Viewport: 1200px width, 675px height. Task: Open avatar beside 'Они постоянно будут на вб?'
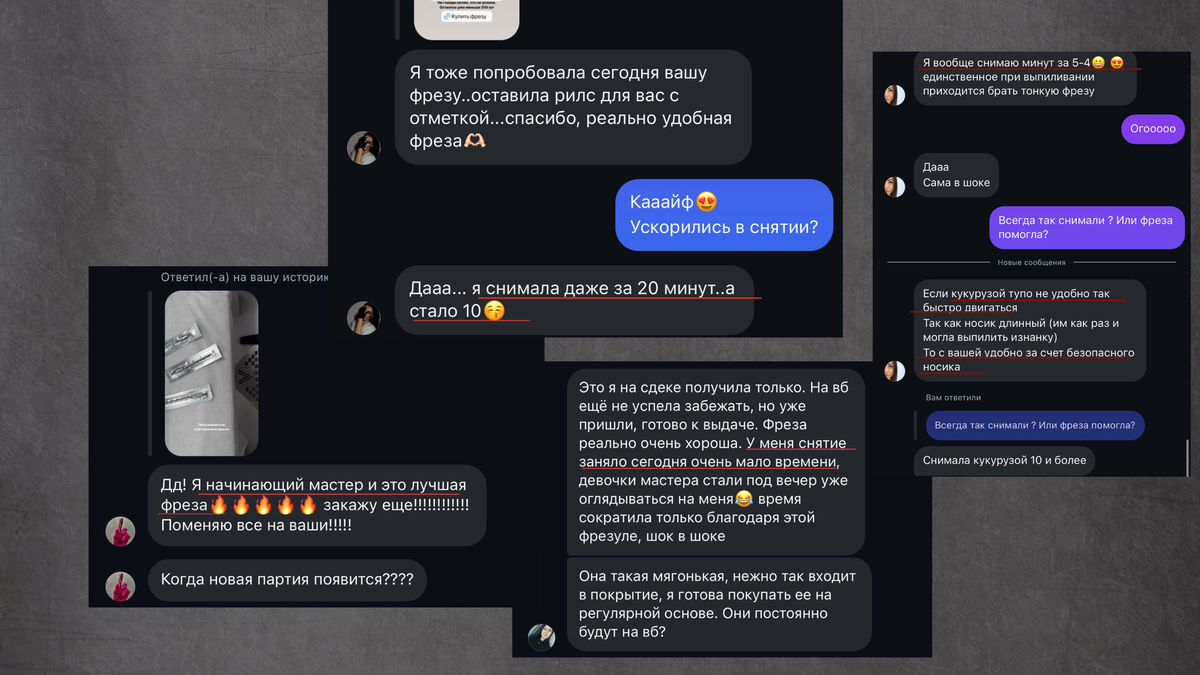pos(541,637)
